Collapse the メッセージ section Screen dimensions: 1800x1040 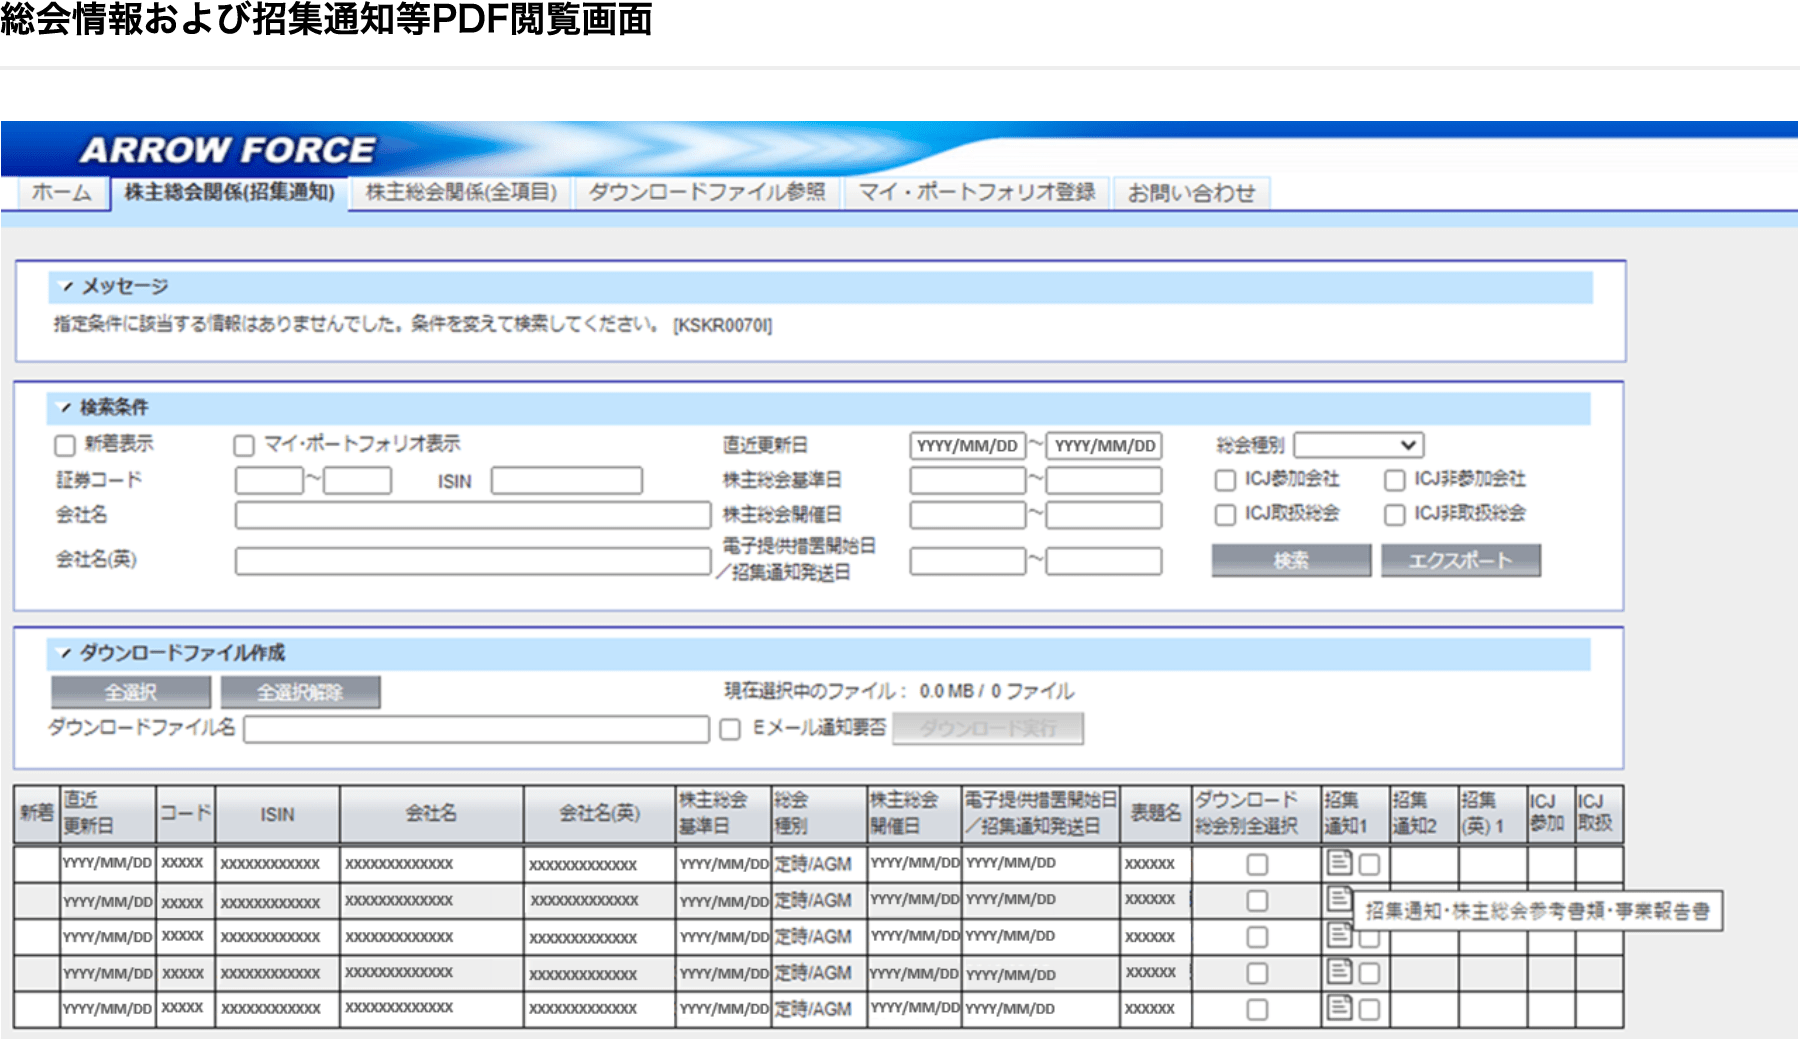(x=67, y=287)
